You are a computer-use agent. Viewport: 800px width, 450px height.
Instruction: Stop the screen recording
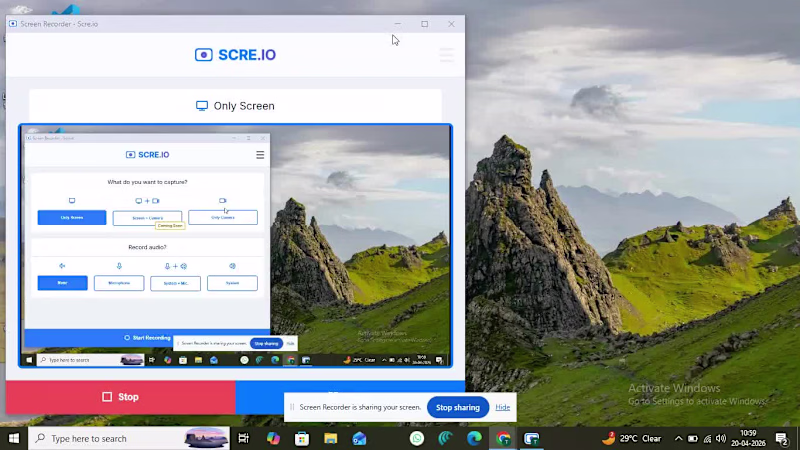click(x=120, y=397)
